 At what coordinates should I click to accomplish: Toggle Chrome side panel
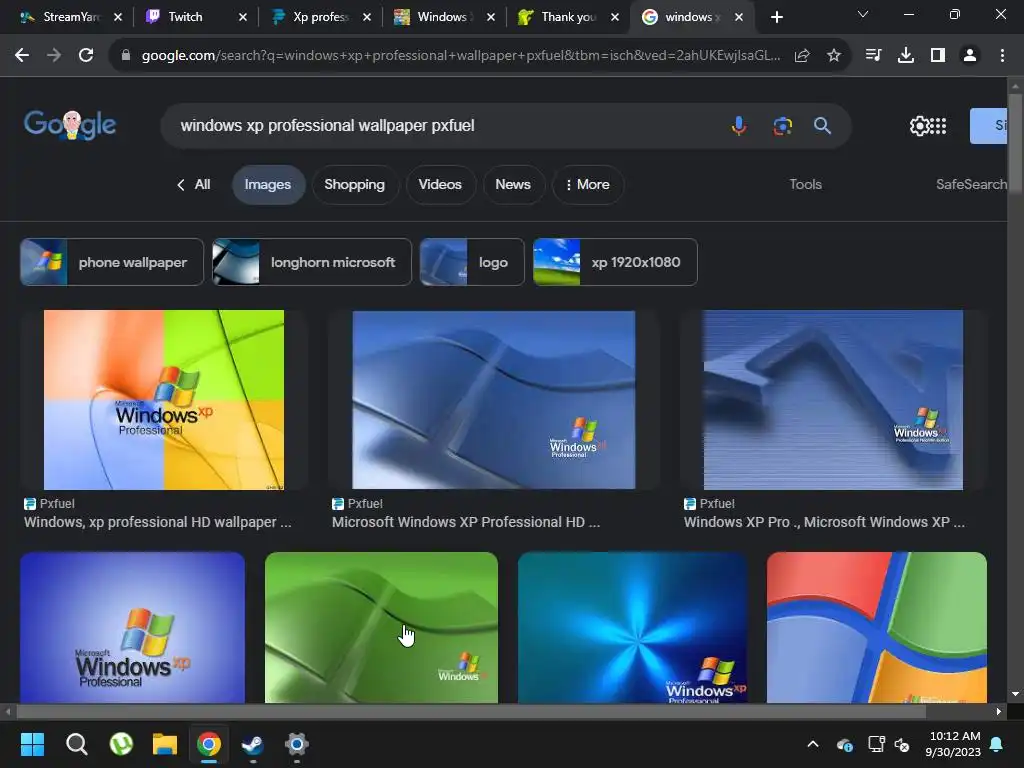(x=938, y=56)
